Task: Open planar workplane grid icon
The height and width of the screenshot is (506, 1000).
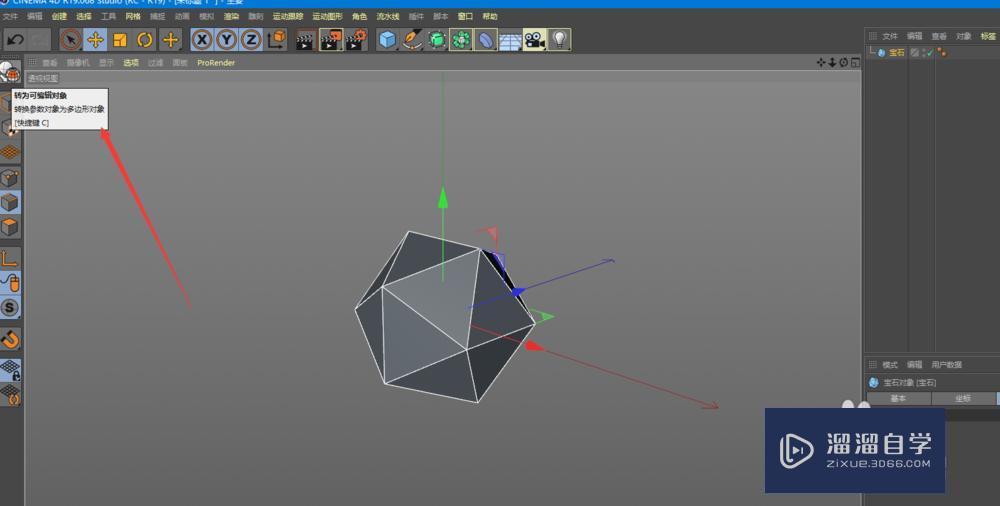Action: click(10, 394)
